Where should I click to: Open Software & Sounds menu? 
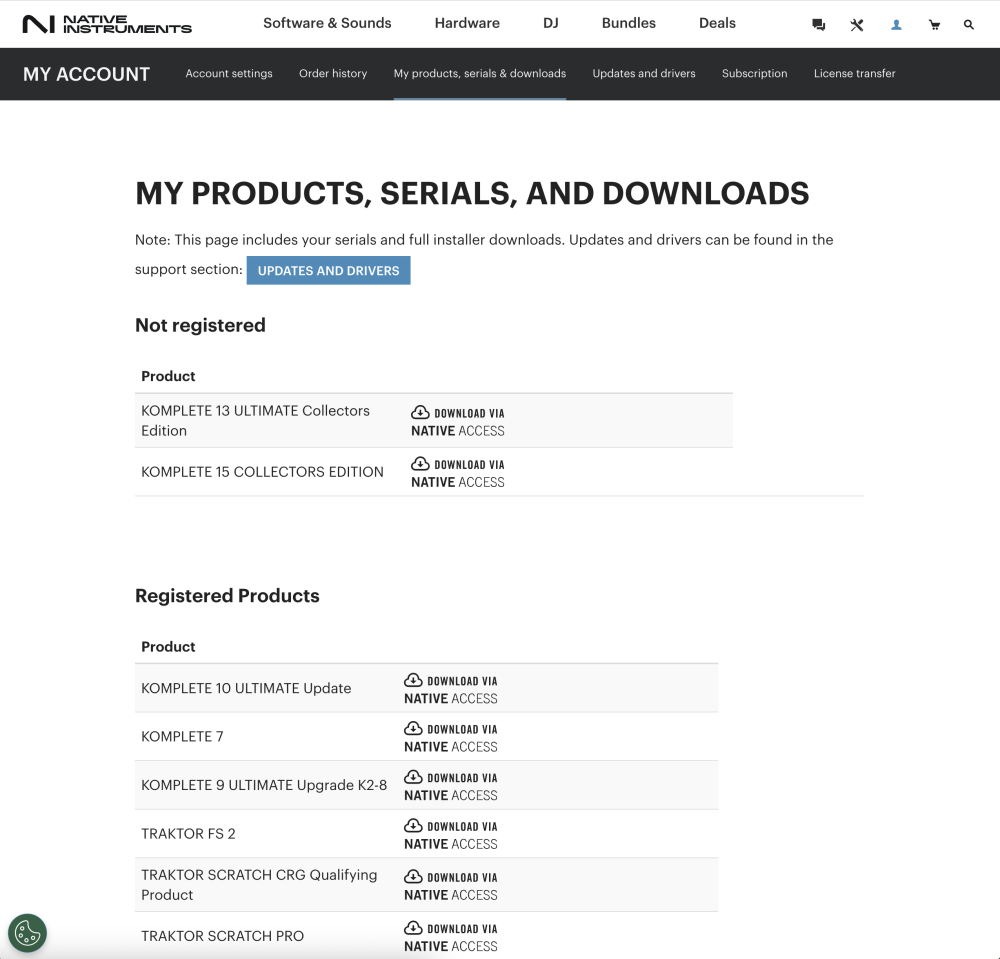click(327, 23)
